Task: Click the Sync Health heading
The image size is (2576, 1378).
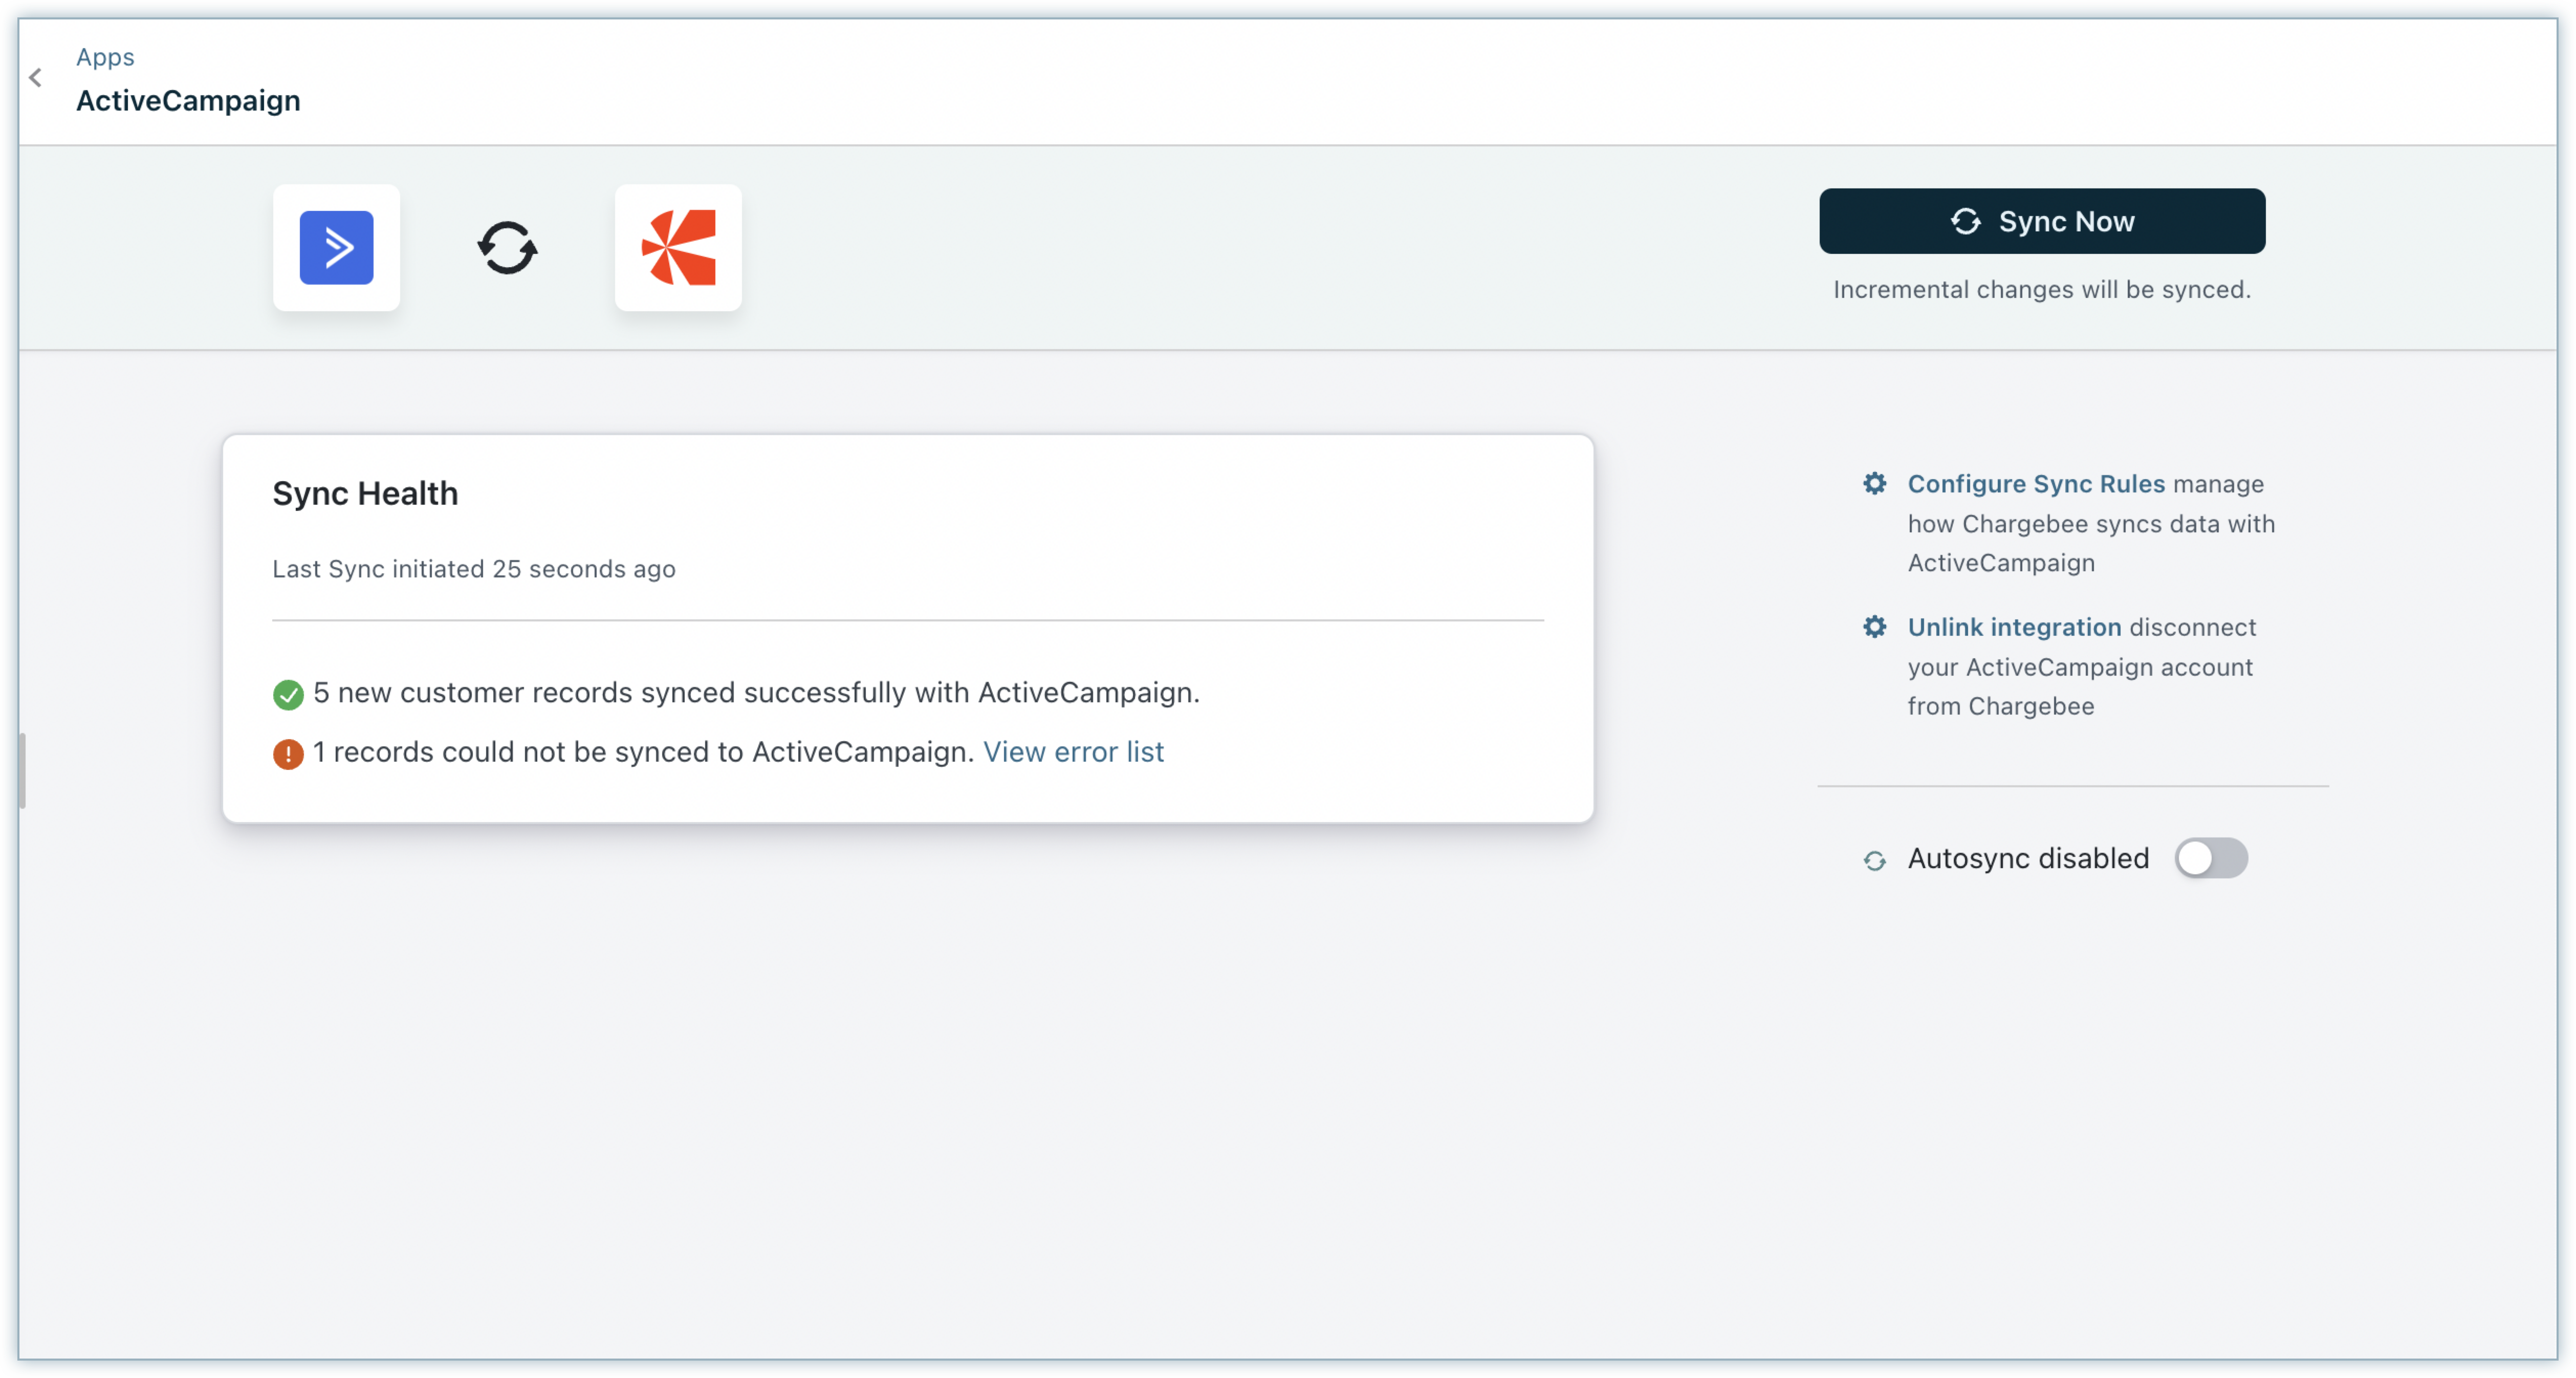Action: (365, 494)
